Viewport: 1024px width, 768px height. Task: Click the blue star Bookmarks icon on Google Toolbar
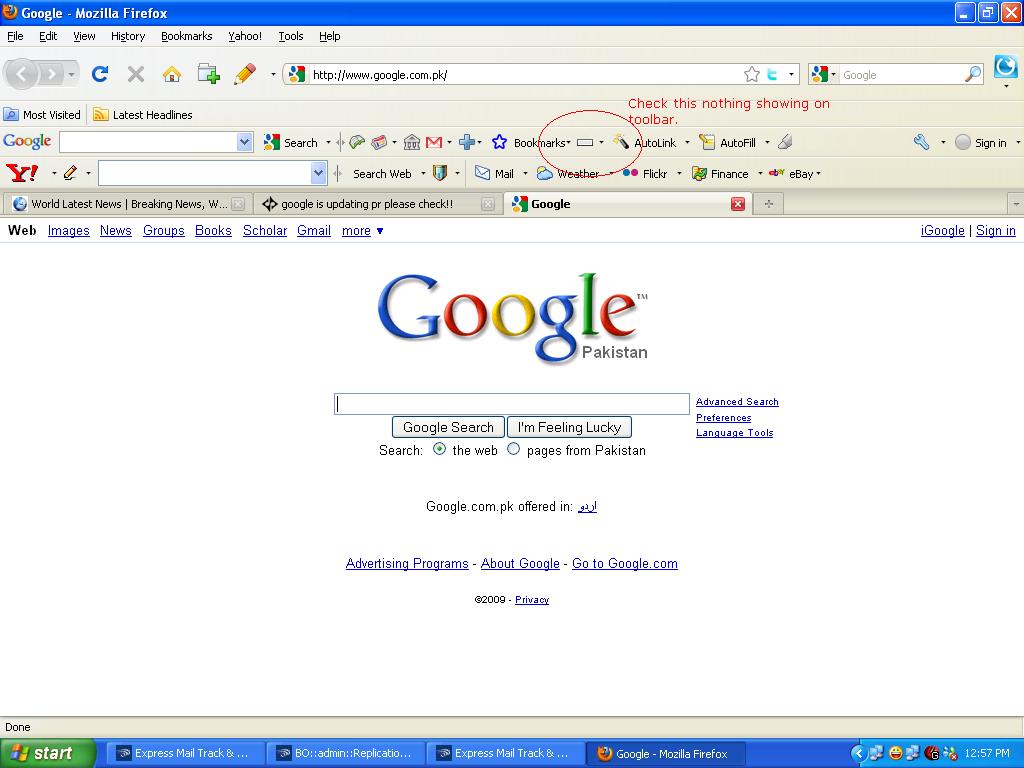pyautogui.click(x=500, y=142)
